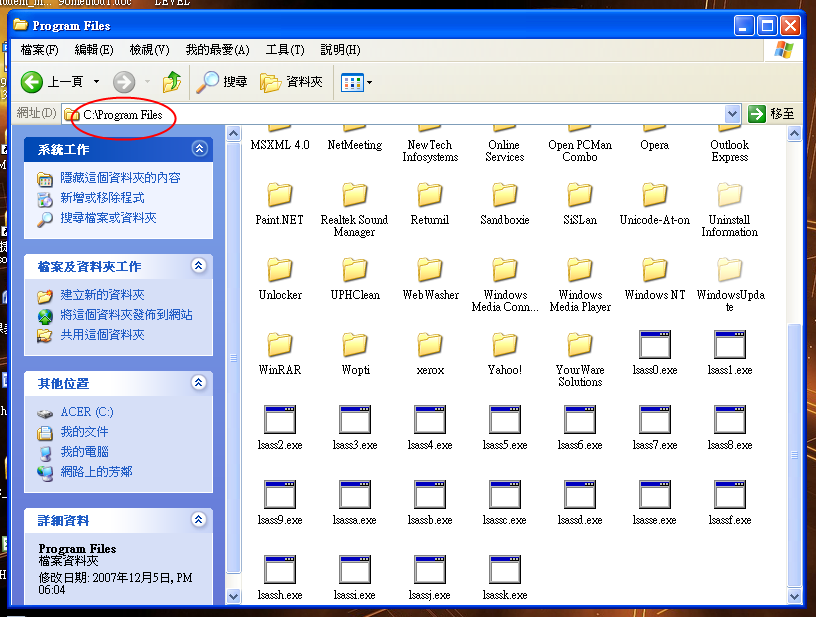Click the 移至 go button

(771, 113)
